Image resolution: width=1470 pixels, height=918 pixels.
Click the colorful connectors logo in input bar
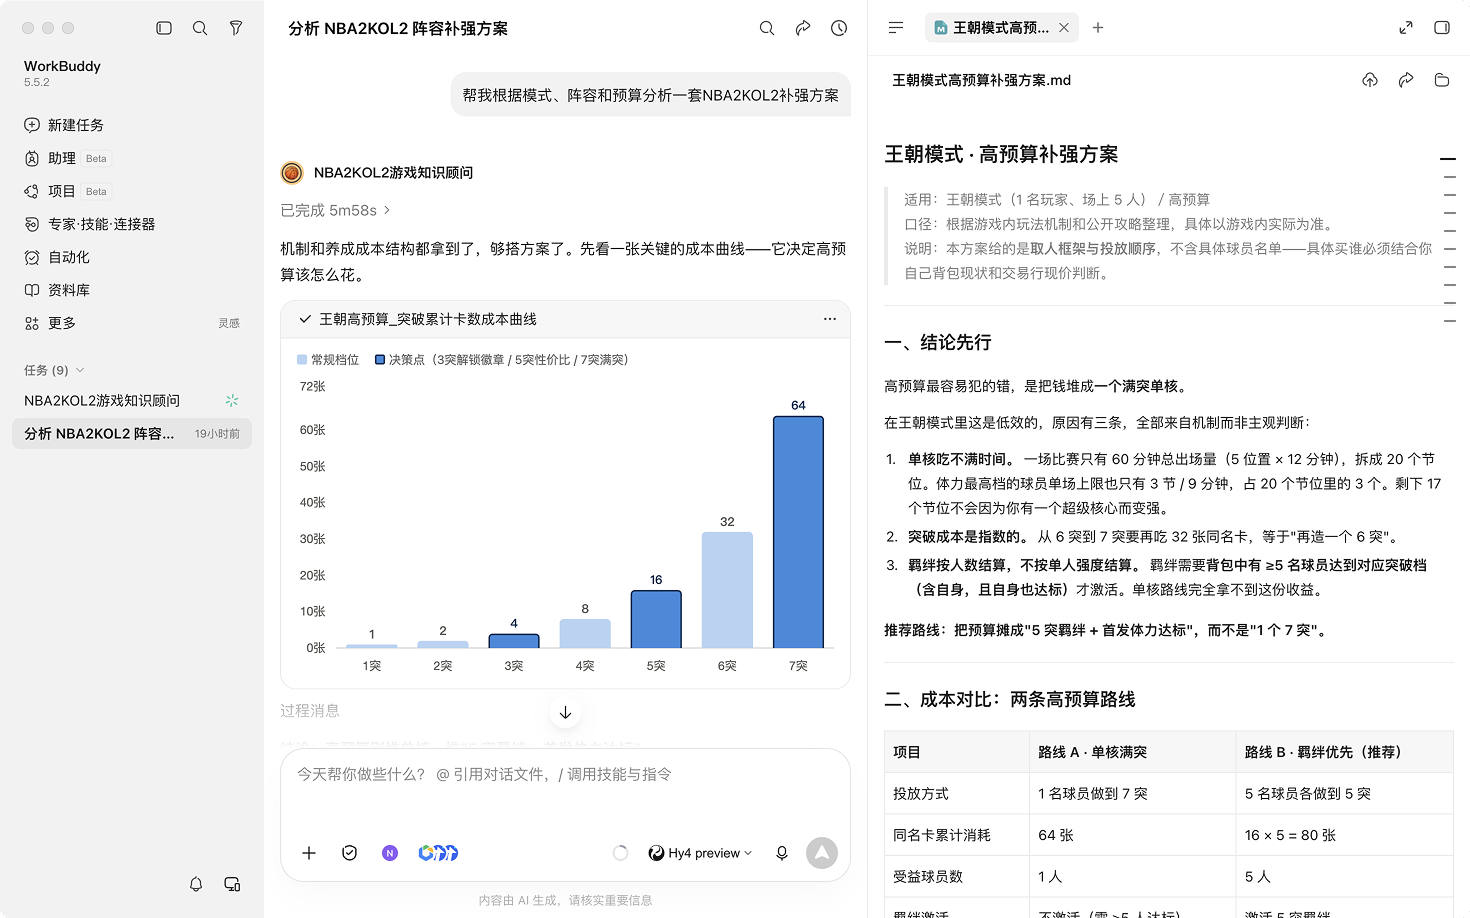point(438,853)
